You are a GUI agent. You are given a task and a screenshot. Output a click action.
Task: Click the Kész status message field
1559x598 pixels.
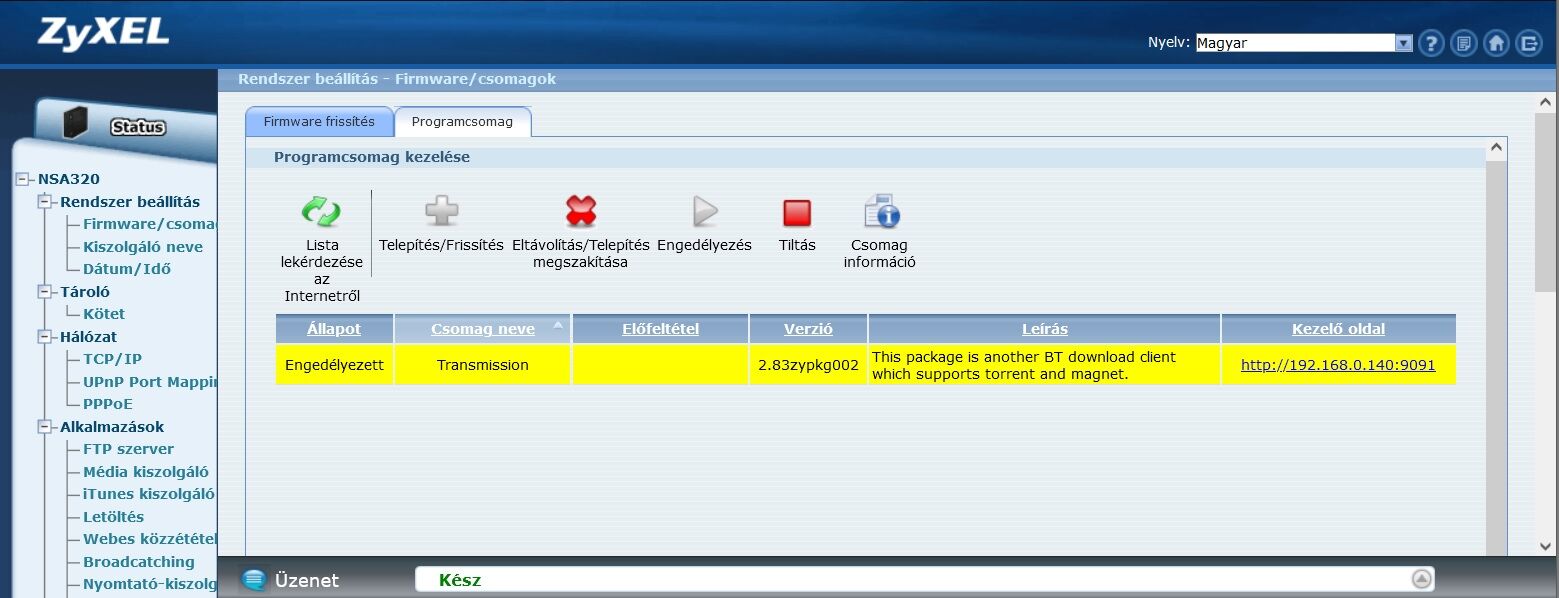tap(925, 580)
